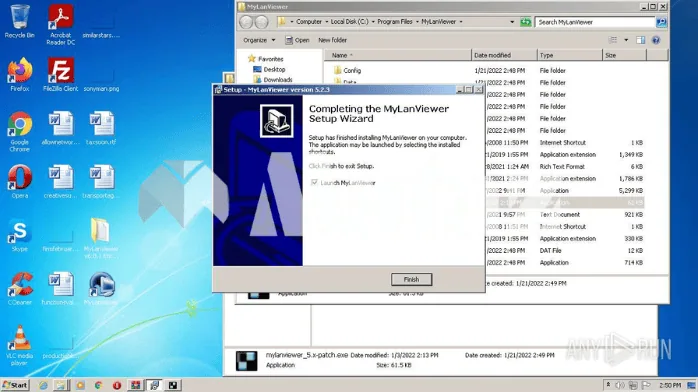Refresh the MyLanViewer folder address bar
This screenshot has height=392, width=698.
(x=526, y=22)
